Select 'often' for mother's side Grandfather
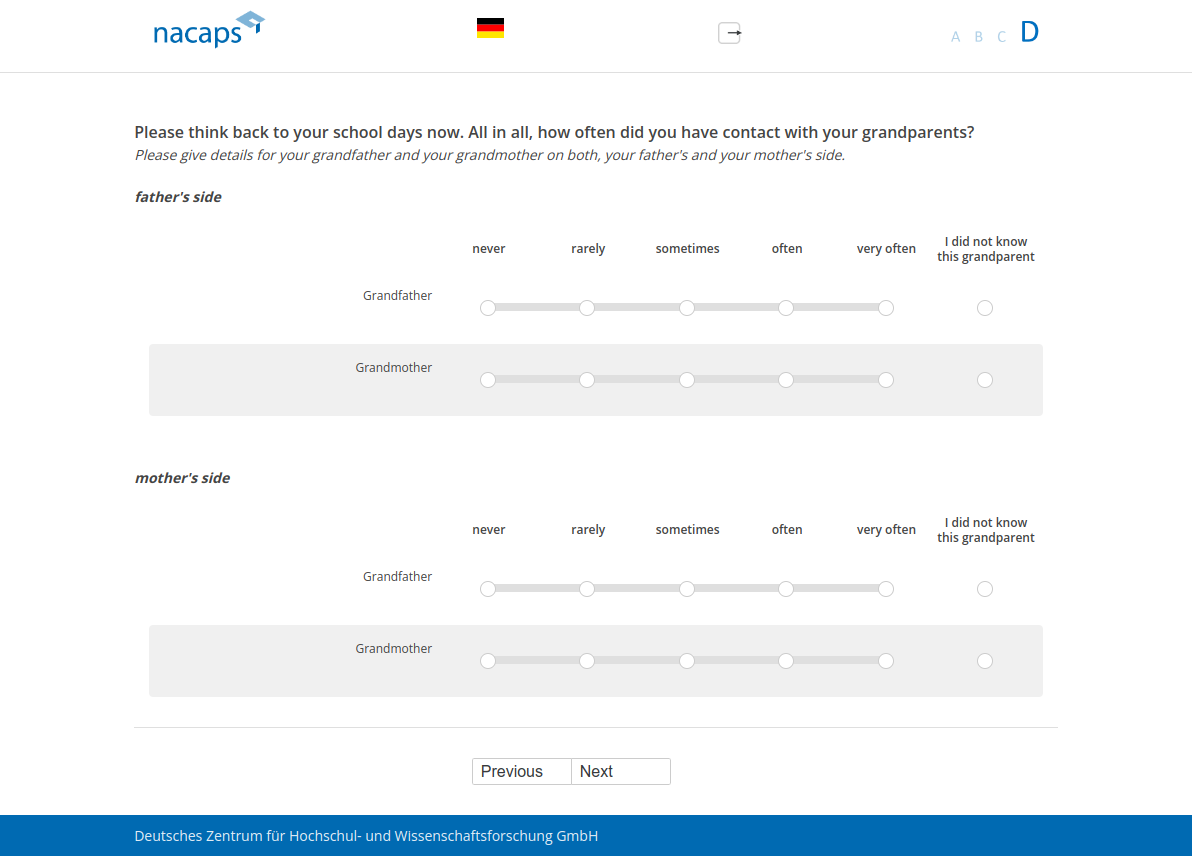Viewport: 1192px width, 865px height. (x=786, y=589)
